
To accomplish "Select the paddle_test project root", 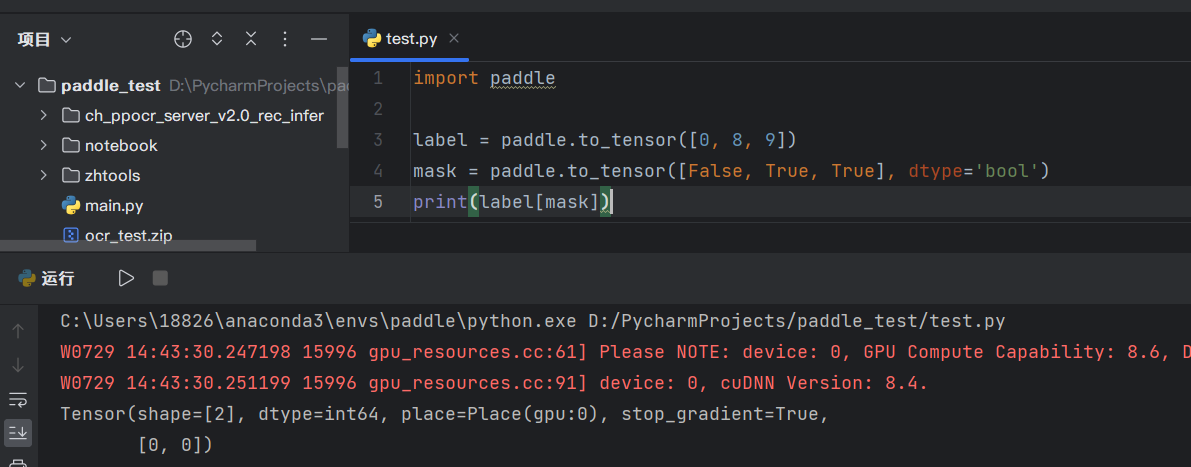I will (110, 85).
